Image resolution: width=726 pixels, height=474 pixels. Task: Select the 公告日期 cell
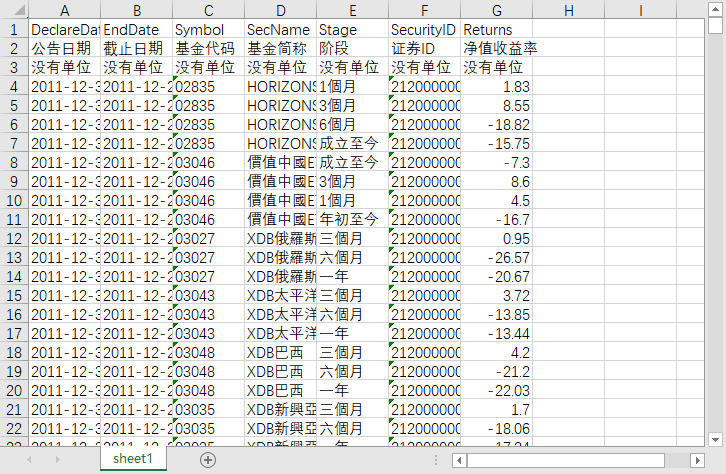[64, 49]
